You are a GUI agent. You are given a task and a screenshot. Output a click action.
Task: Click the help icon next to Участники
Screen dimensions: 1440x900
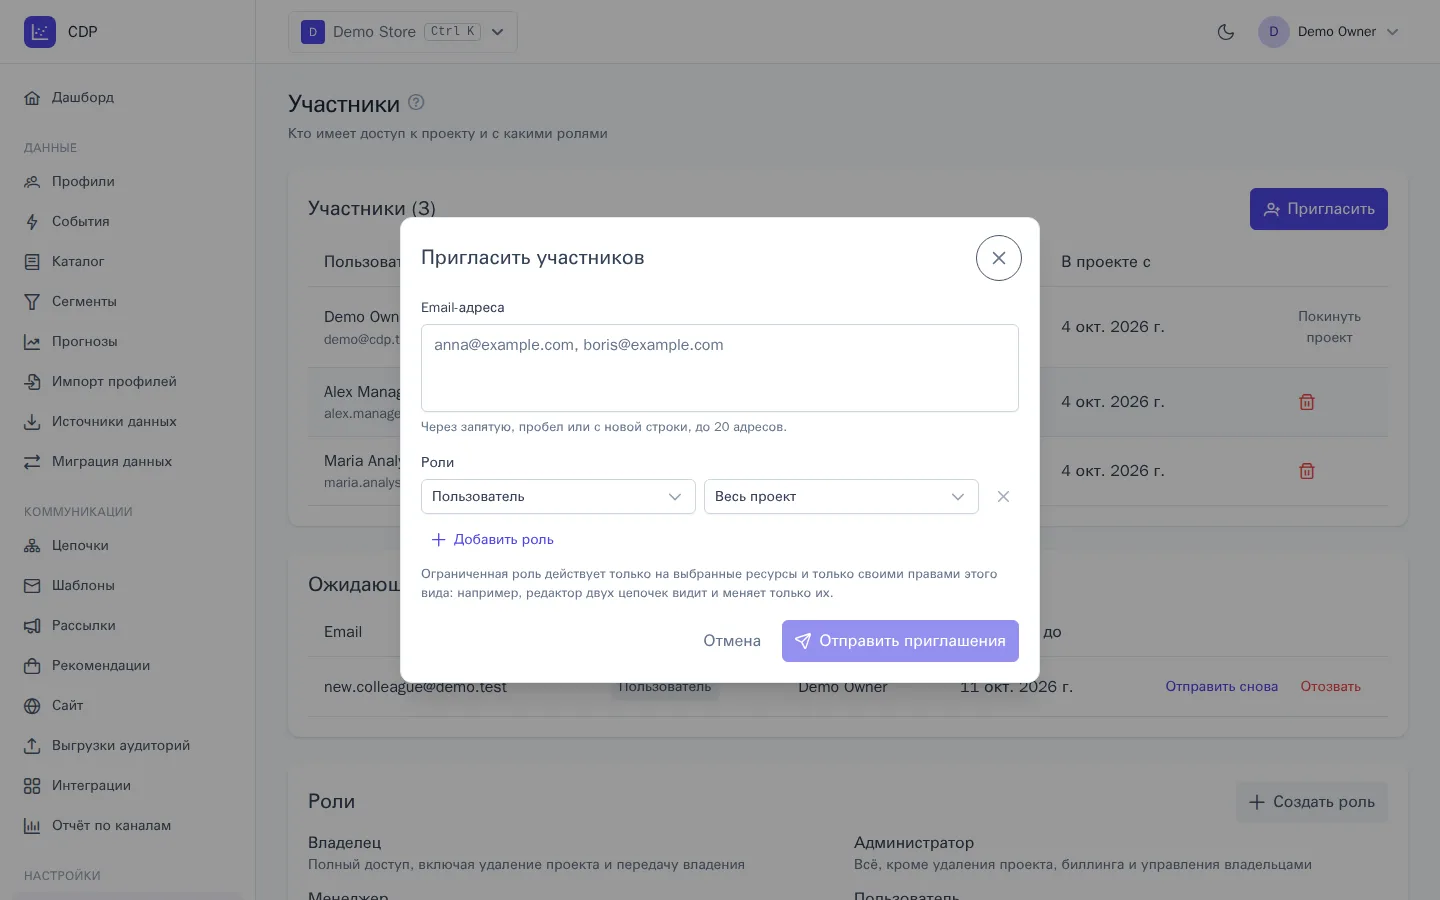tap(416, 102)
